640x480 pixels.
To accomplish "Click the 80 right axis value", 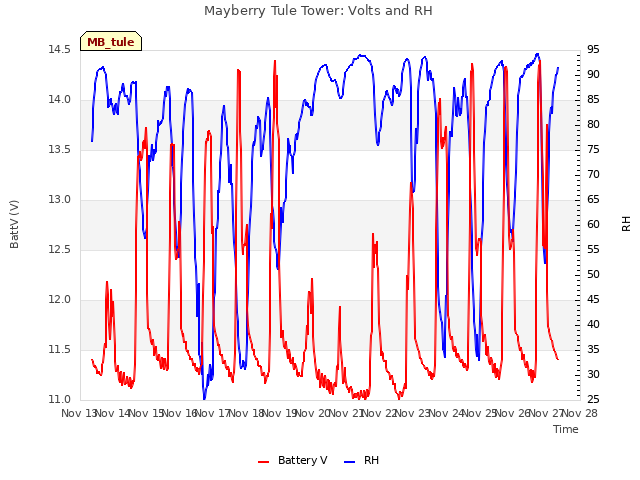I will click(593, 124).
